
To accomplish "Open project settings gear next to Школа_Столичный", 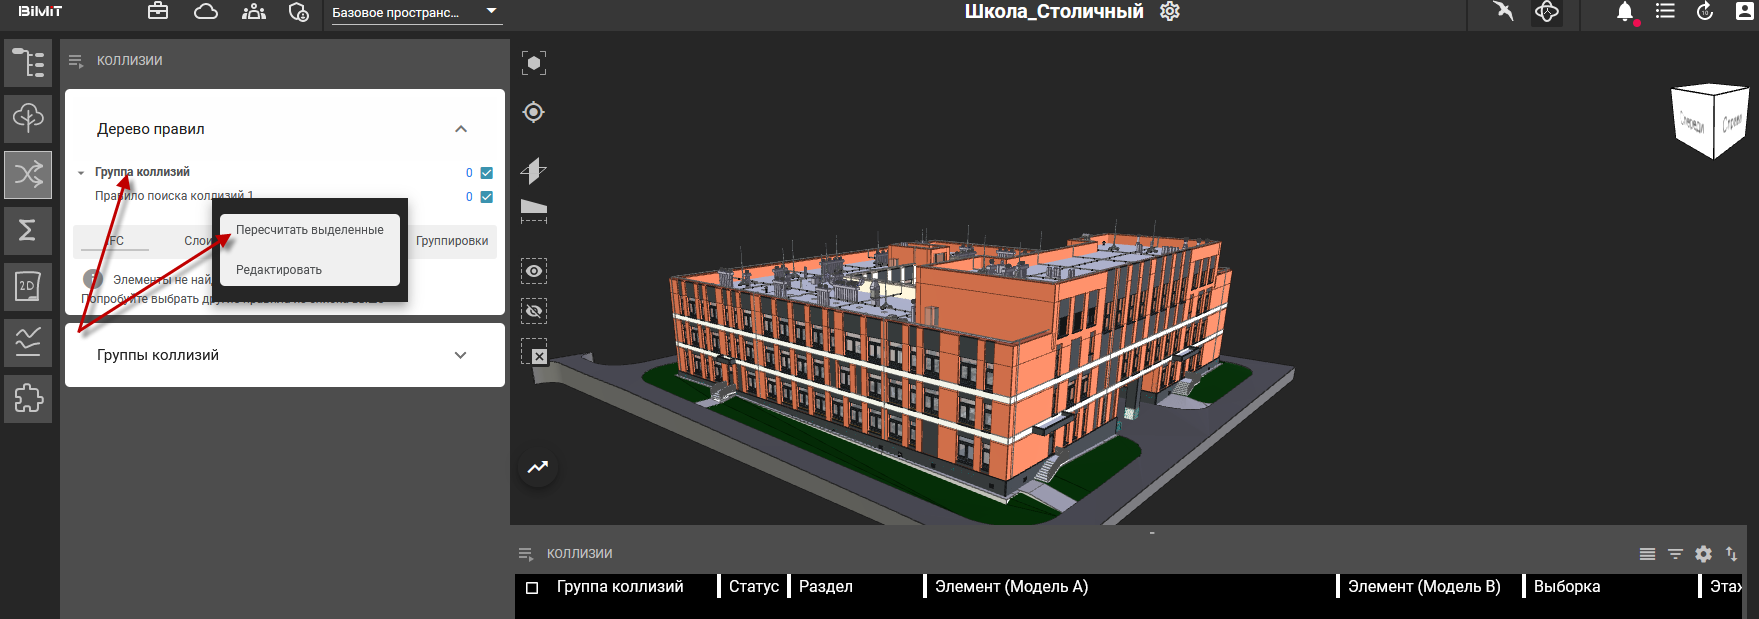I will click(1170, 12).
